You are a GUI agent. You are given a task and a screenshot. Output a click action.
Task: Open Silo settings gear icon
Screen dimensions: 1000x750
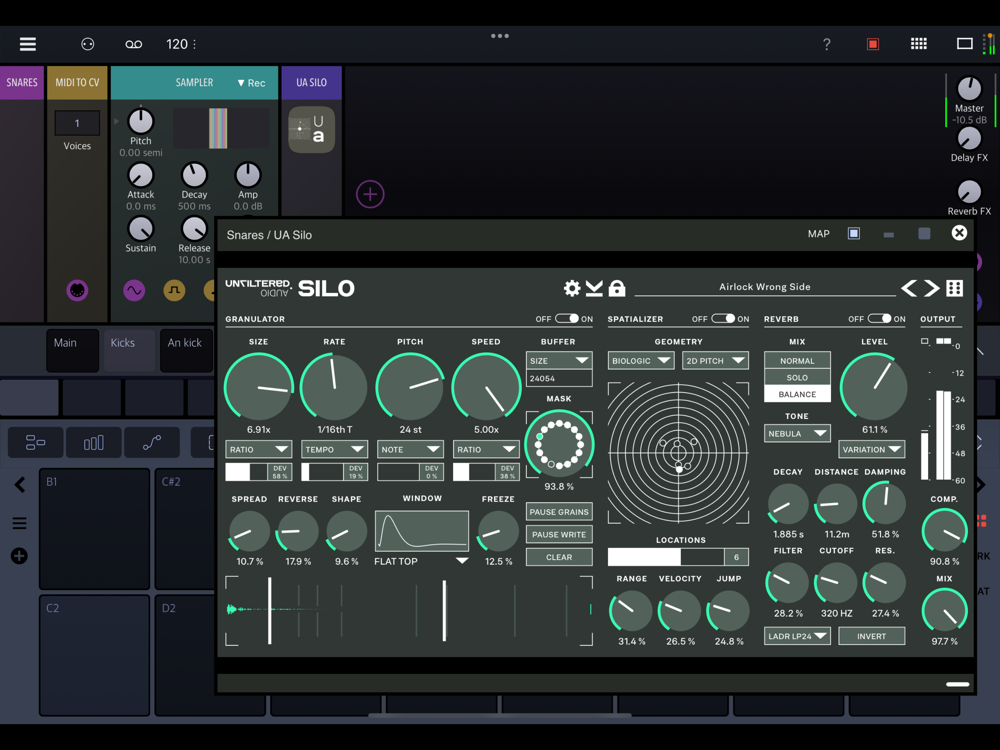point(572,288)
